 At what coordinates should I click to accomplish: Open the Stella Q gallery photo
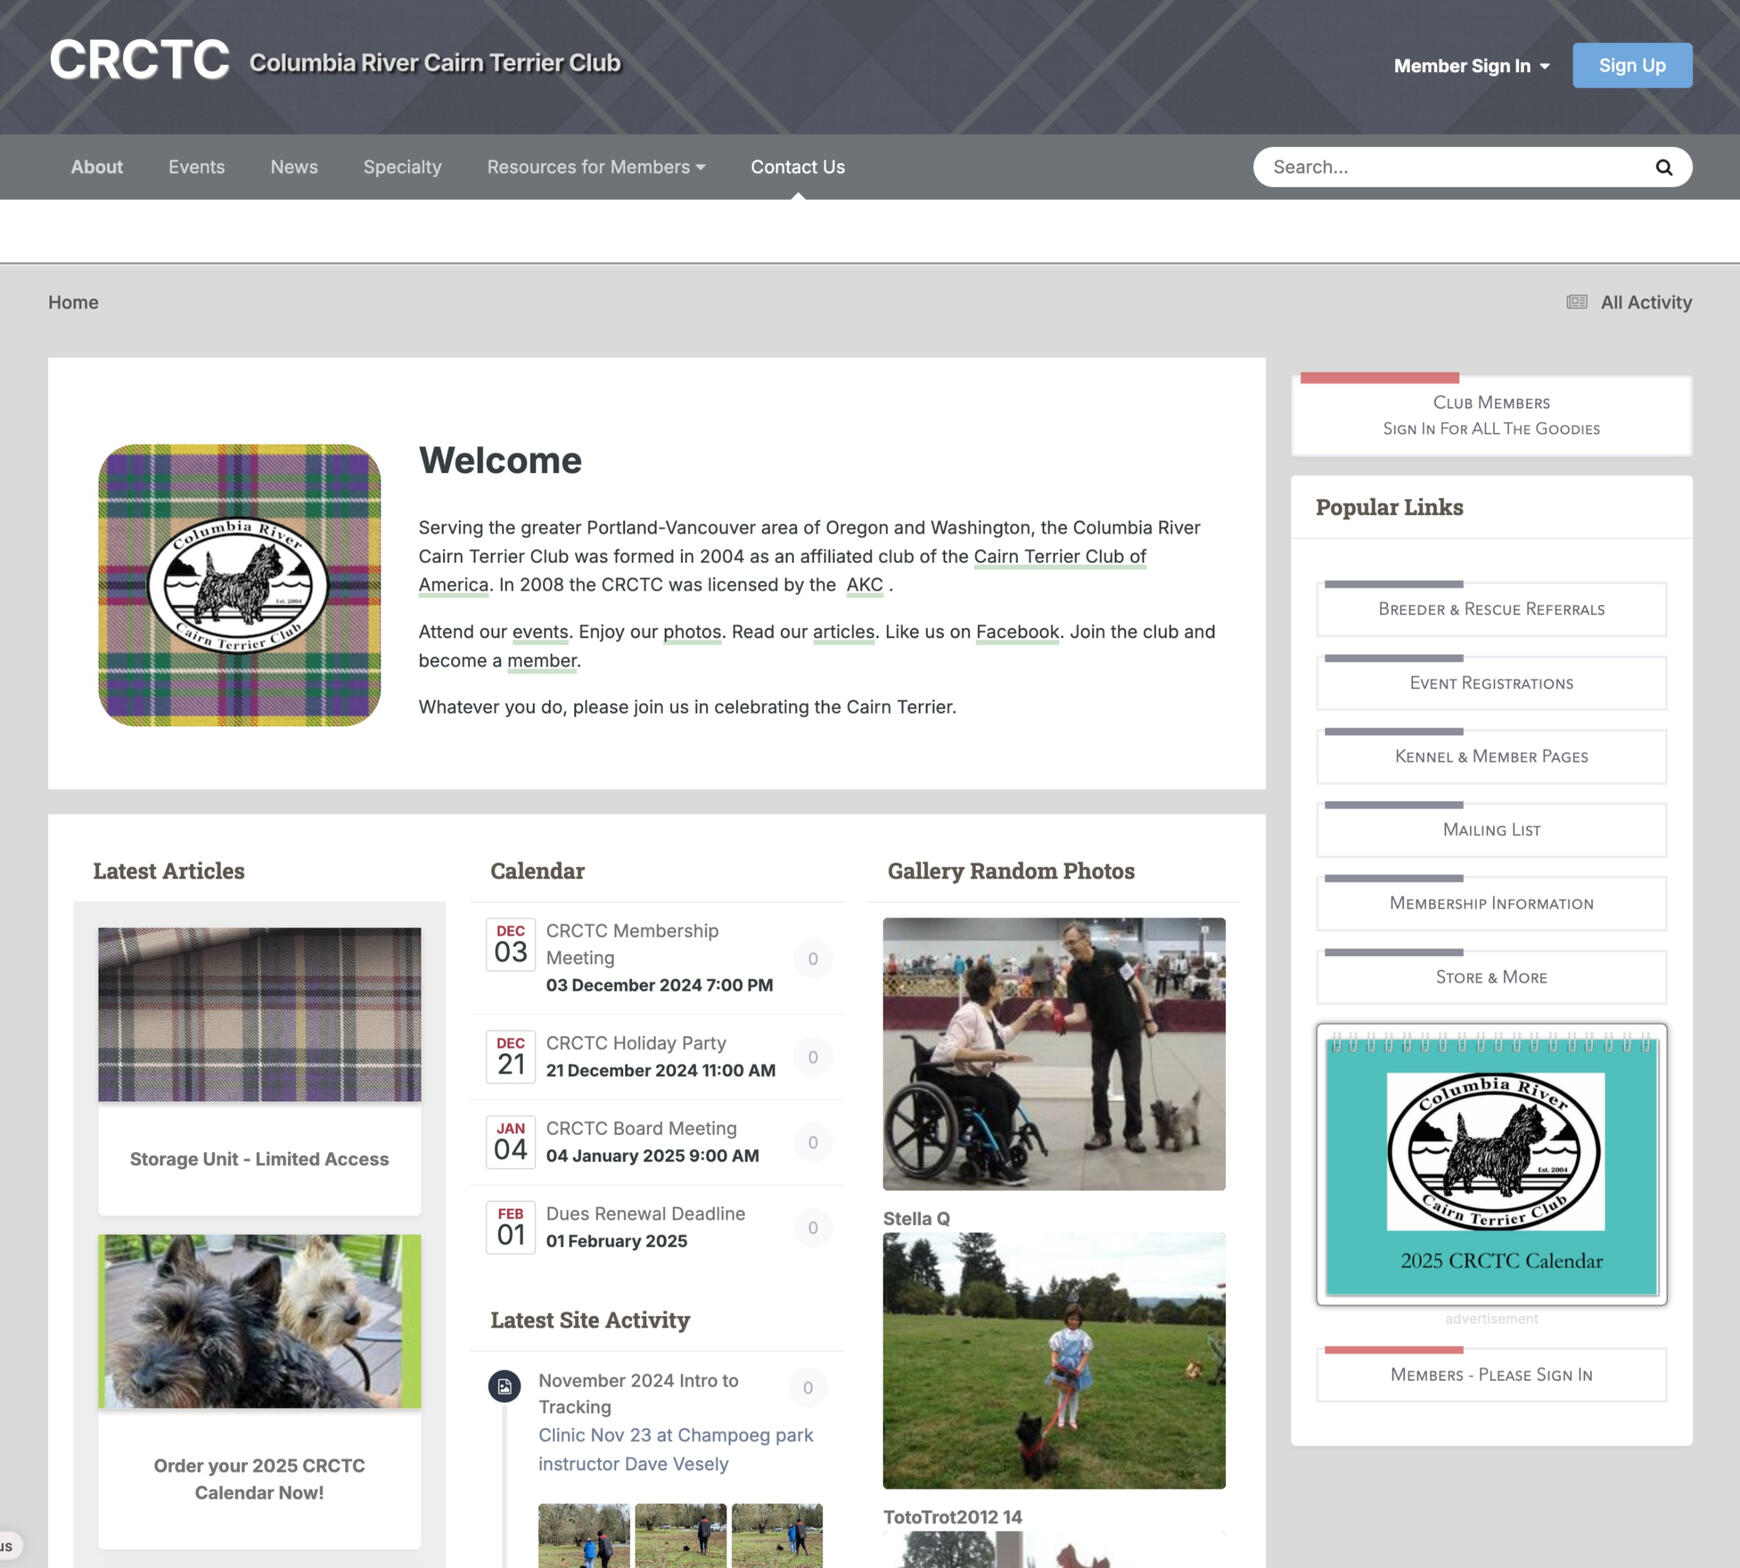(1053, 1360)
